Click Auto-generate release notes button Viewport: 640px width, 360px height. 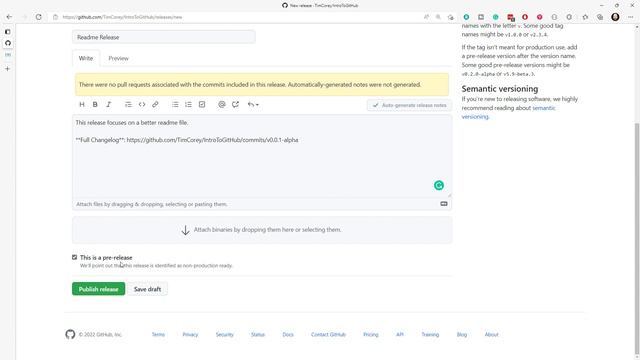(409, 105)
